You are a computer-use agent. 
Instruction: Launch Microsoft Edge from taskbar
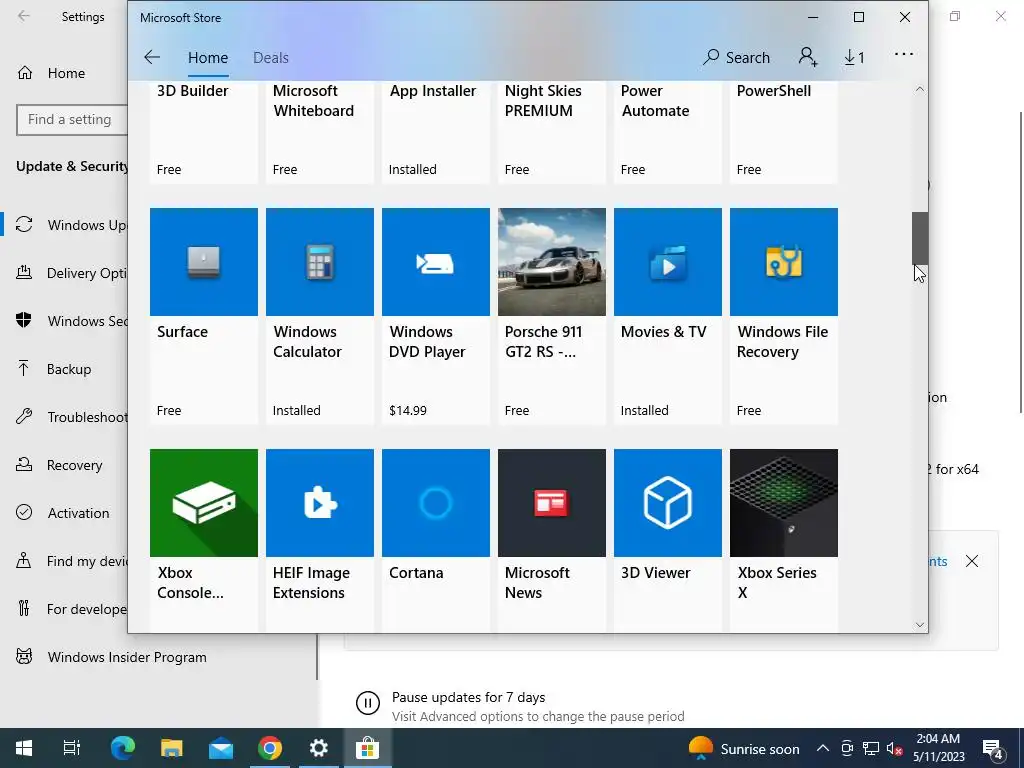[123, 748]
